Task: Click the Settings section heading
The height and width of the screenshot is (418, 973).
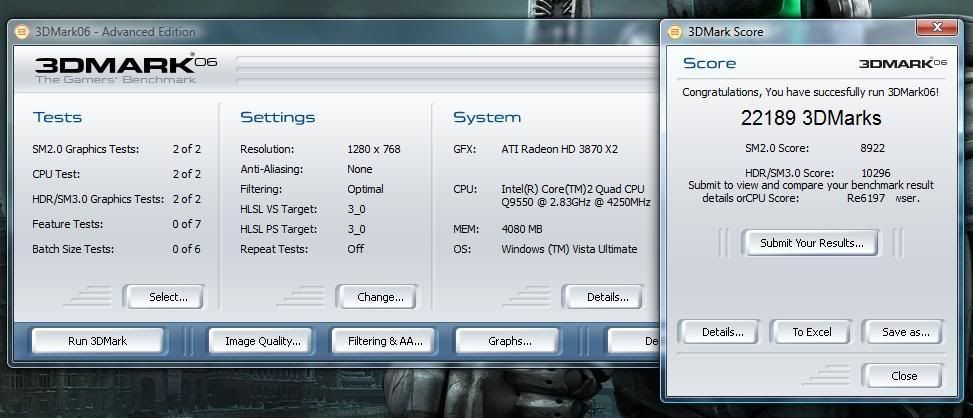Action: (x=277, y=117)
